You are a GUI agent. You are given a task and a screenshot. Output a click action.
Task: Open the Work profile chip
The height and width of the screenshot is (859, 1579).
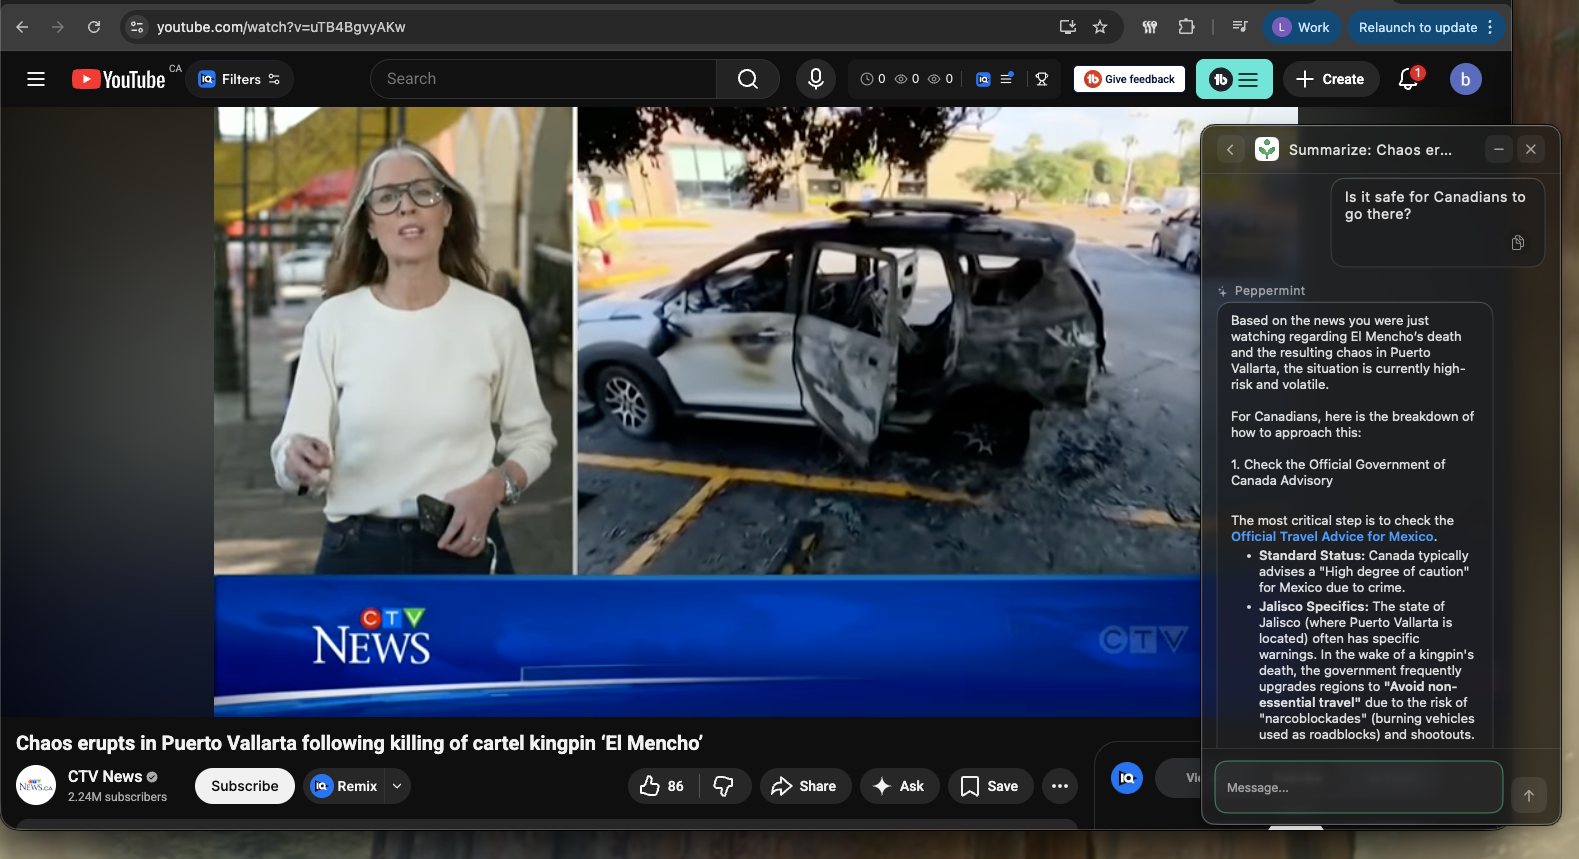point(1301,27)
